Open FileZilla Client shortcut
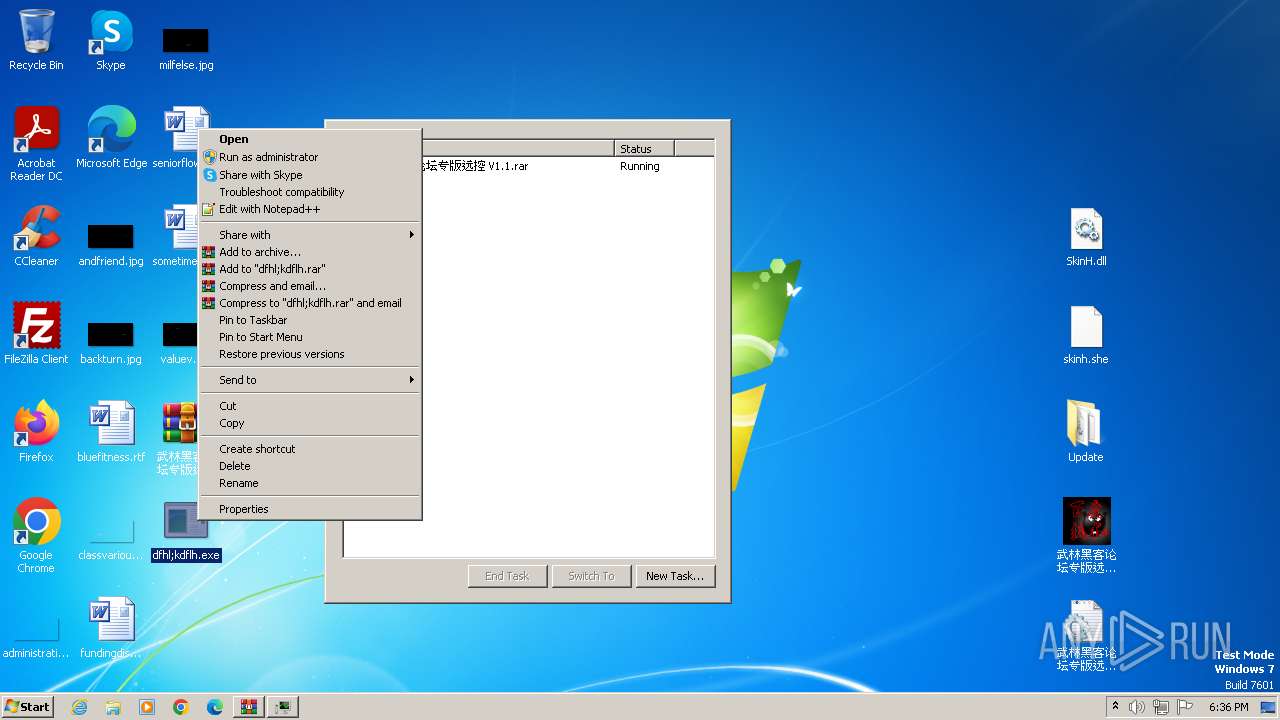The width and height of the screenshot is (1280, 720). pyautogui.click(x=36, y=333)
